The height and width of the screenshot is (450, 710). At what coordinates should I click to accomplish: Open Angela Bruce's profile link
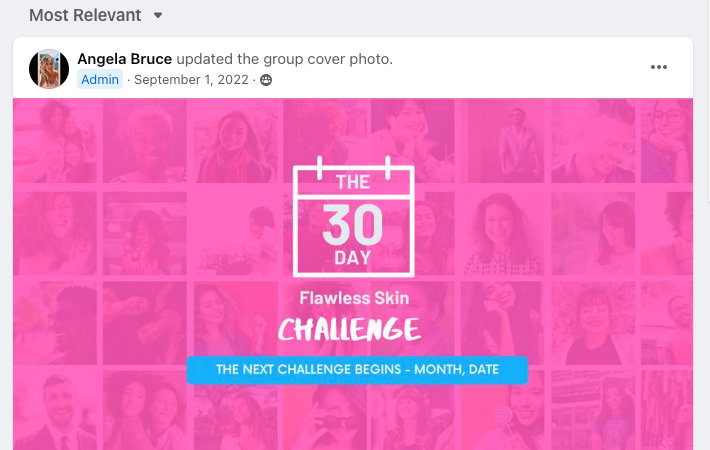pos(124,59)
